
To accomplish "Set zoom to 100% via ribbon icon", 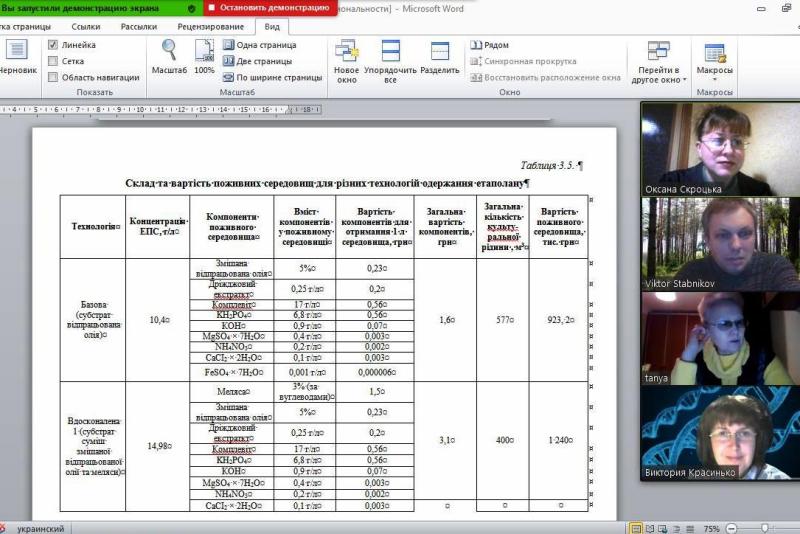I will coord(204,56).
